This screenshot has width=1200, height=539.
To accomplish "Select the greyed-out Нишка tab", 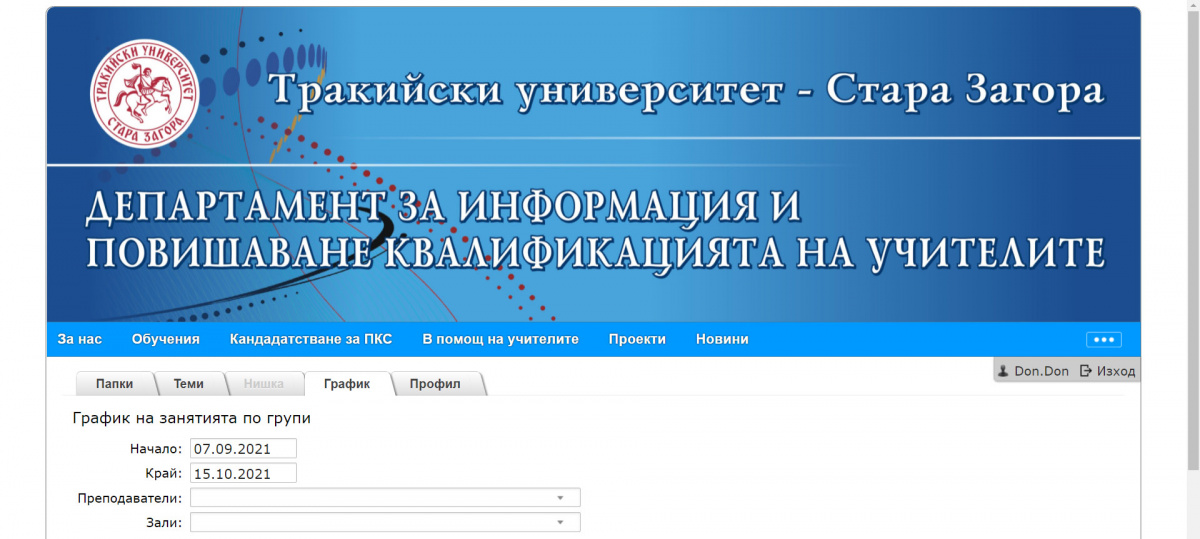I will [x=264, y=384].
